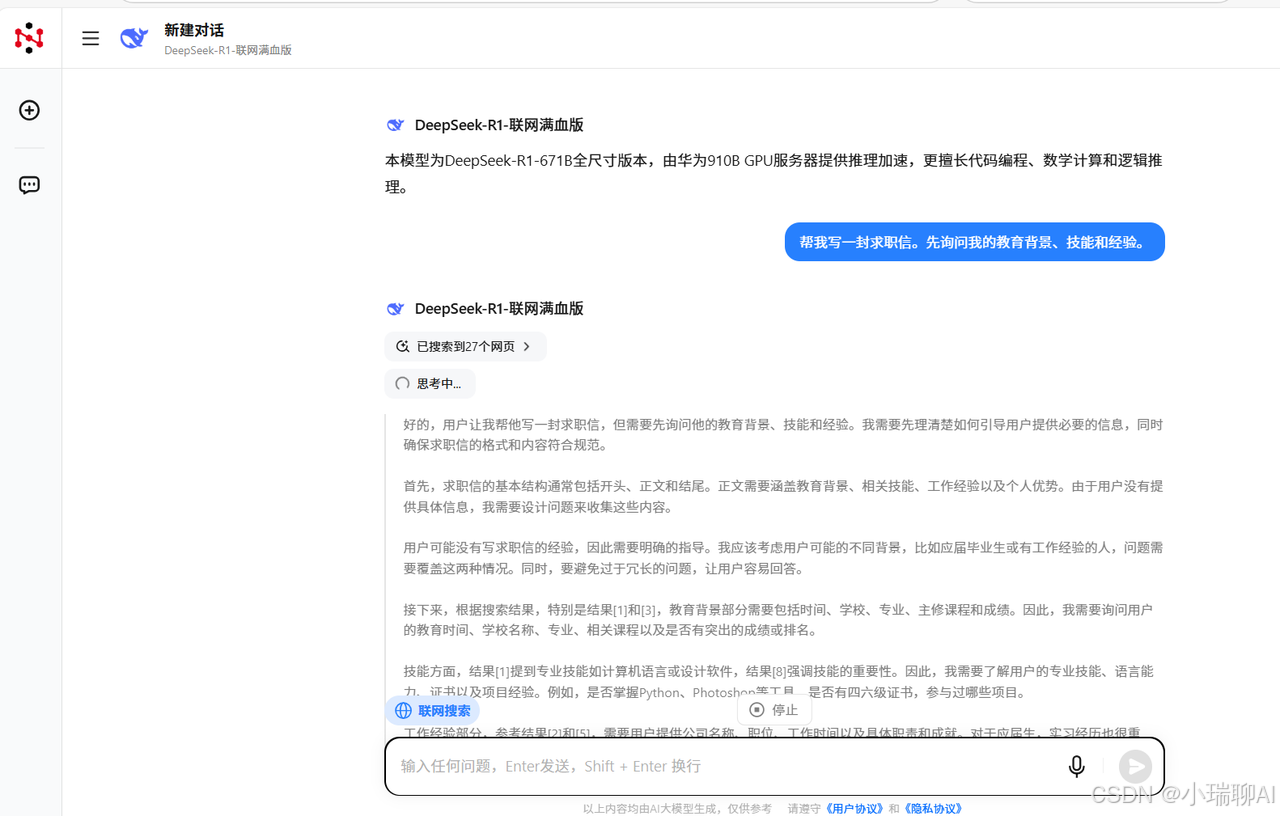Click the send arrow button
The height and width of the screenshot is (816, 1280).
[x=1135, y=767]
